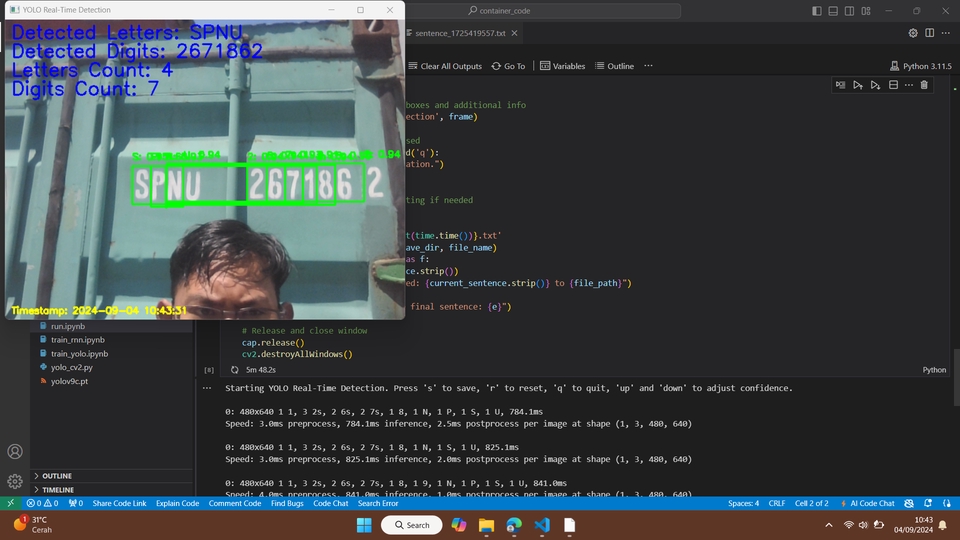Open notebook settings gear in editor toolbar
The height and width of the screenshot is (540, 960).
click(x=913, y=33)
